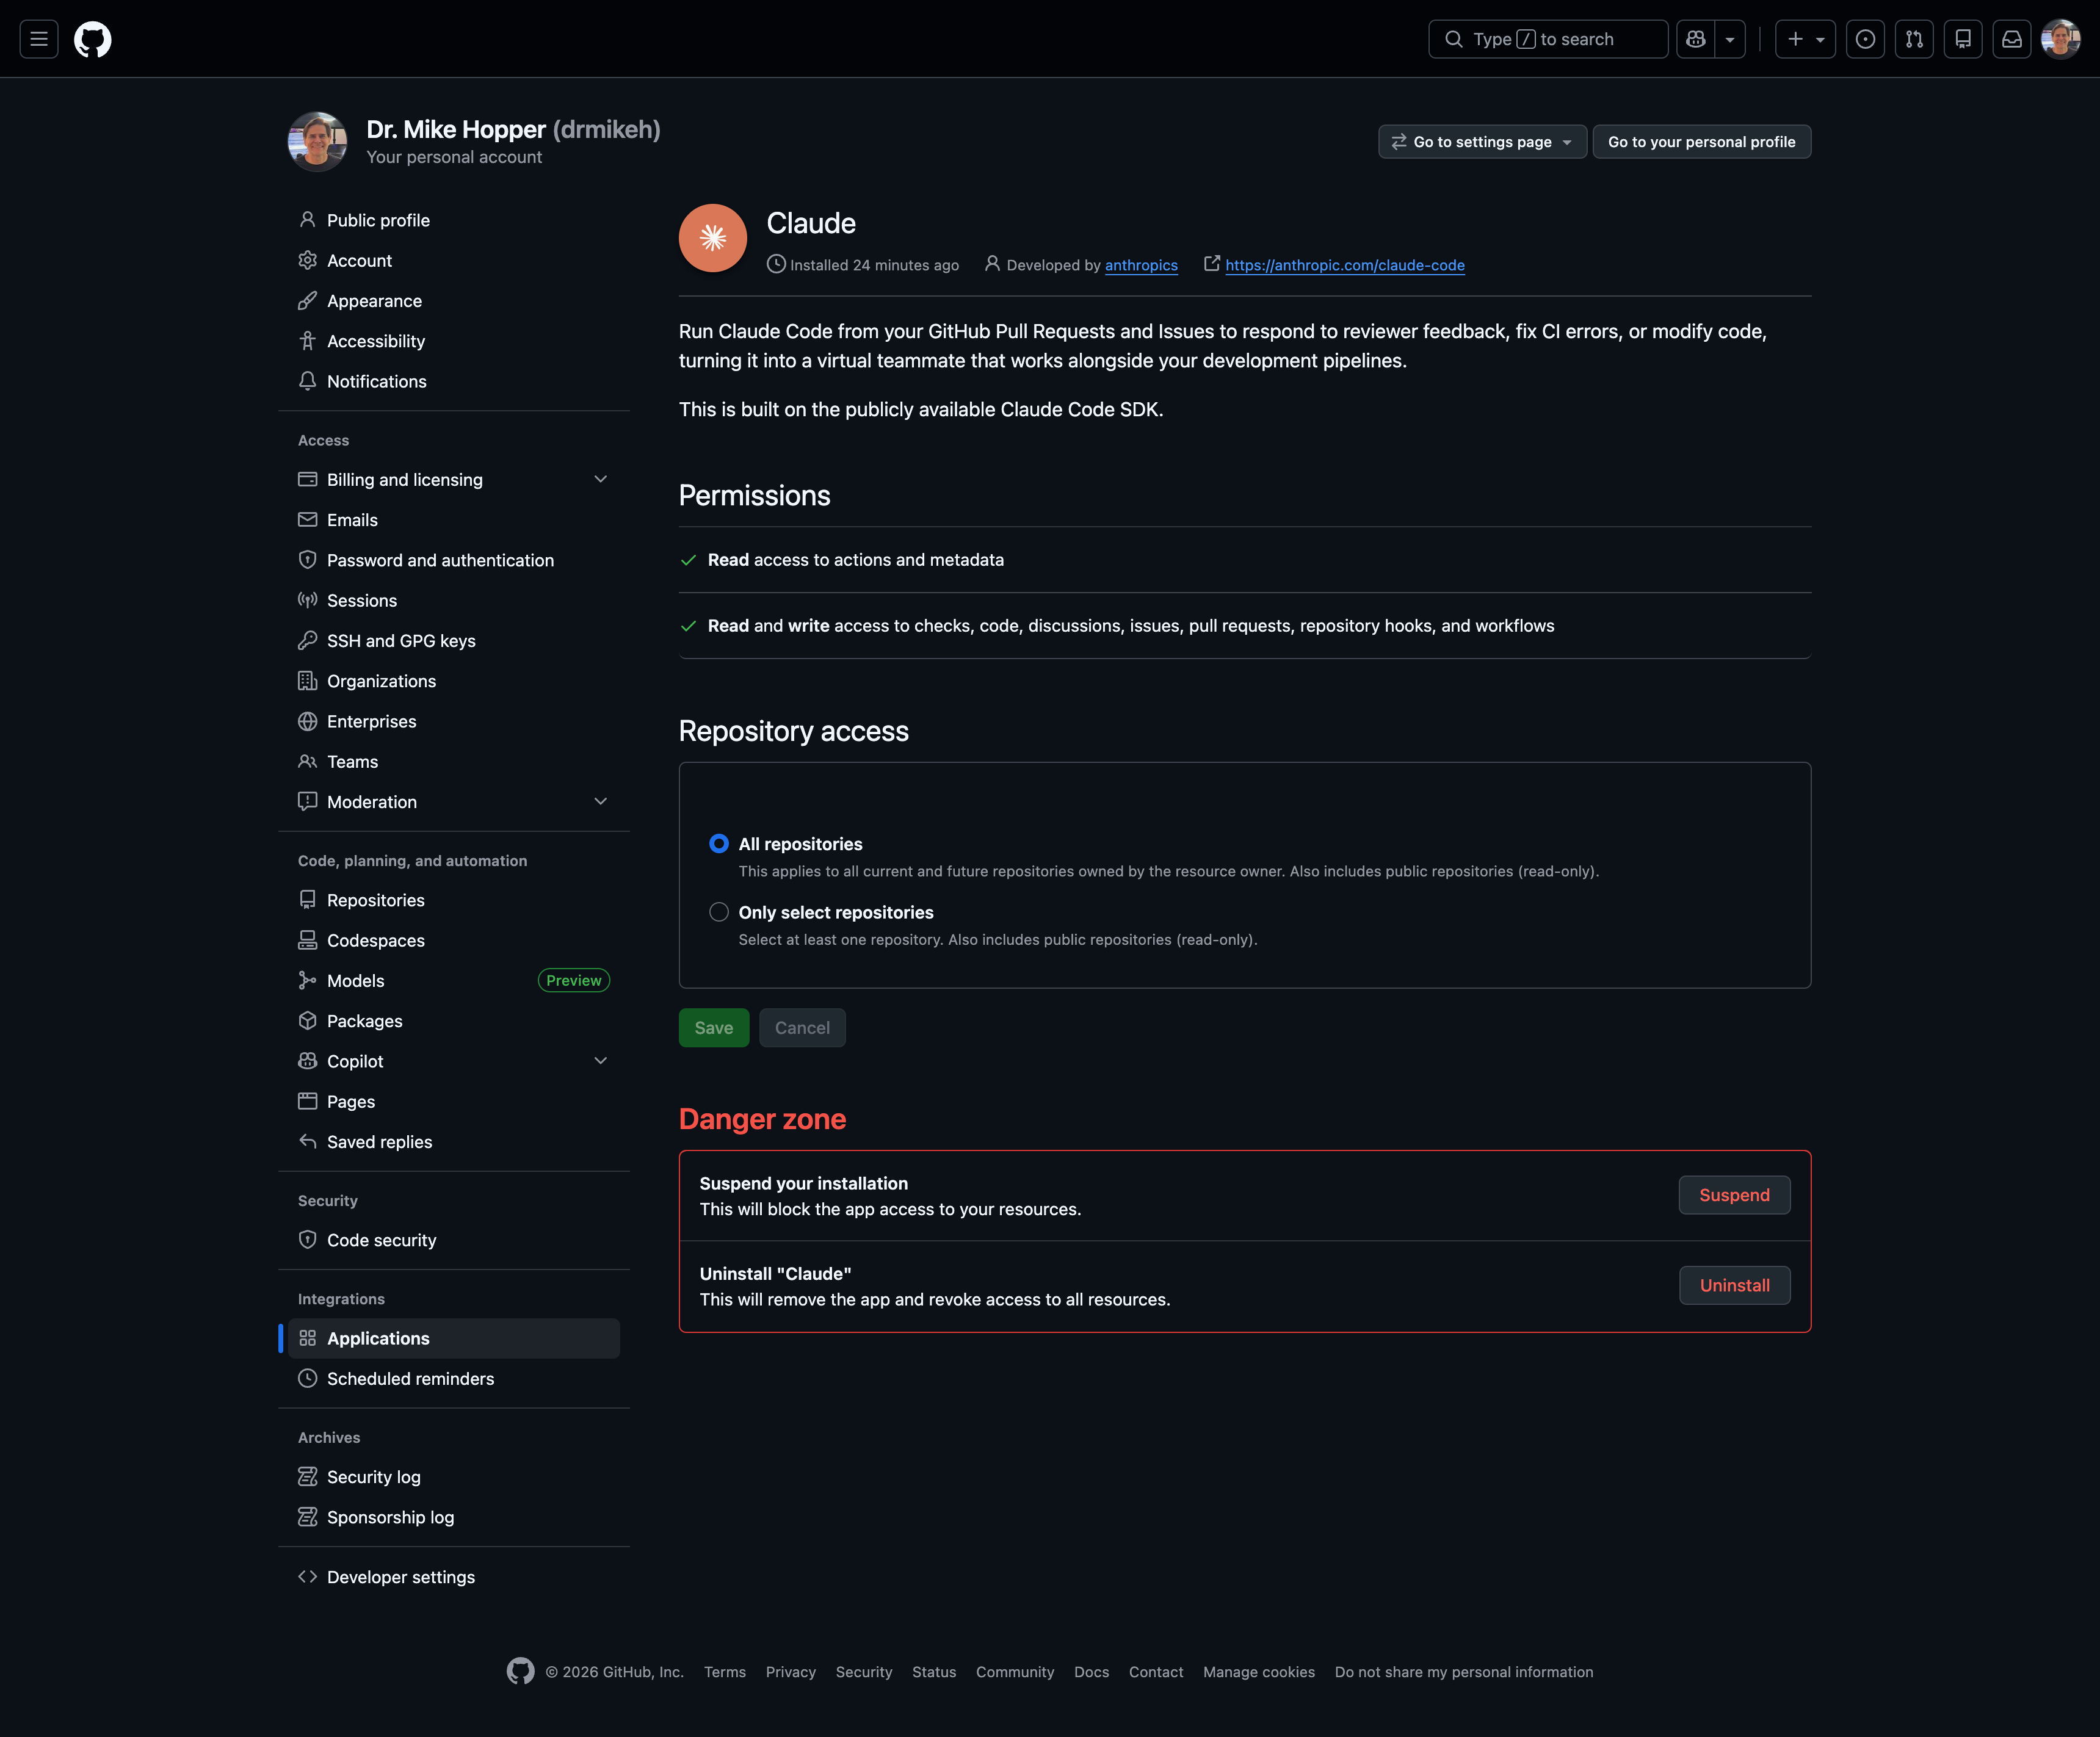Click the Preview badge next to Models

pos(574,980)
